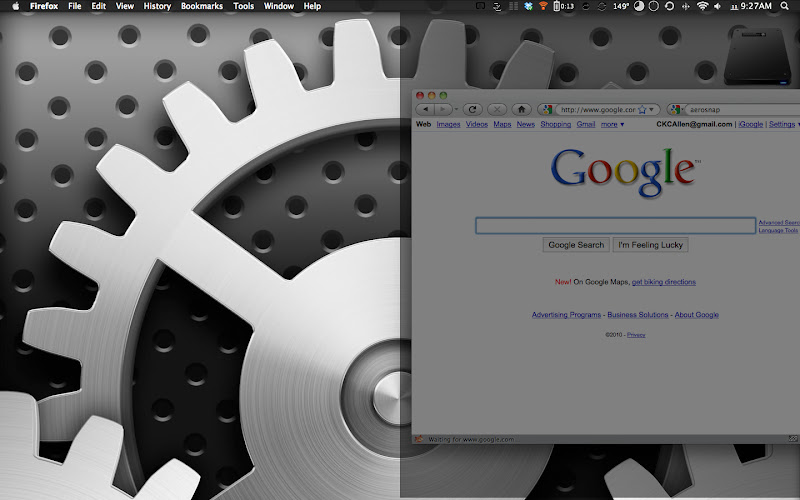Bookmark this page with the star icon

642,110
